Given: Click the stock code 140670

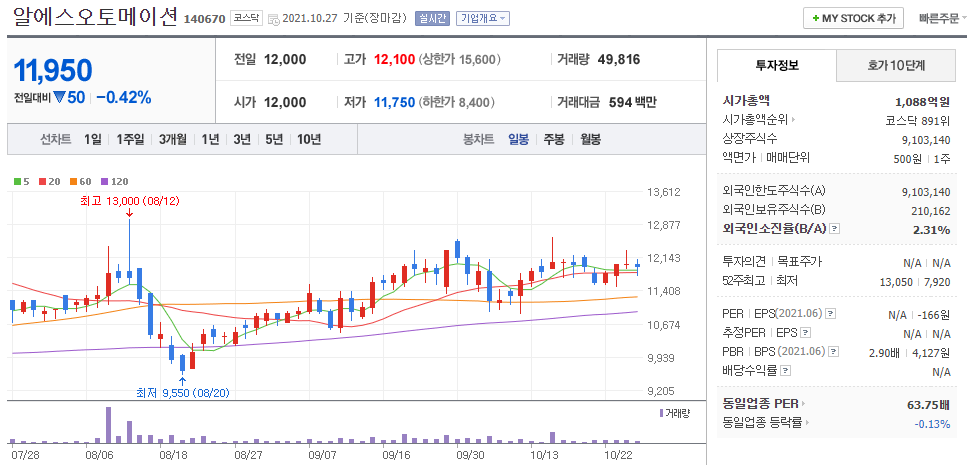Looking at the screenshot, I should click(x=204, y=19).
